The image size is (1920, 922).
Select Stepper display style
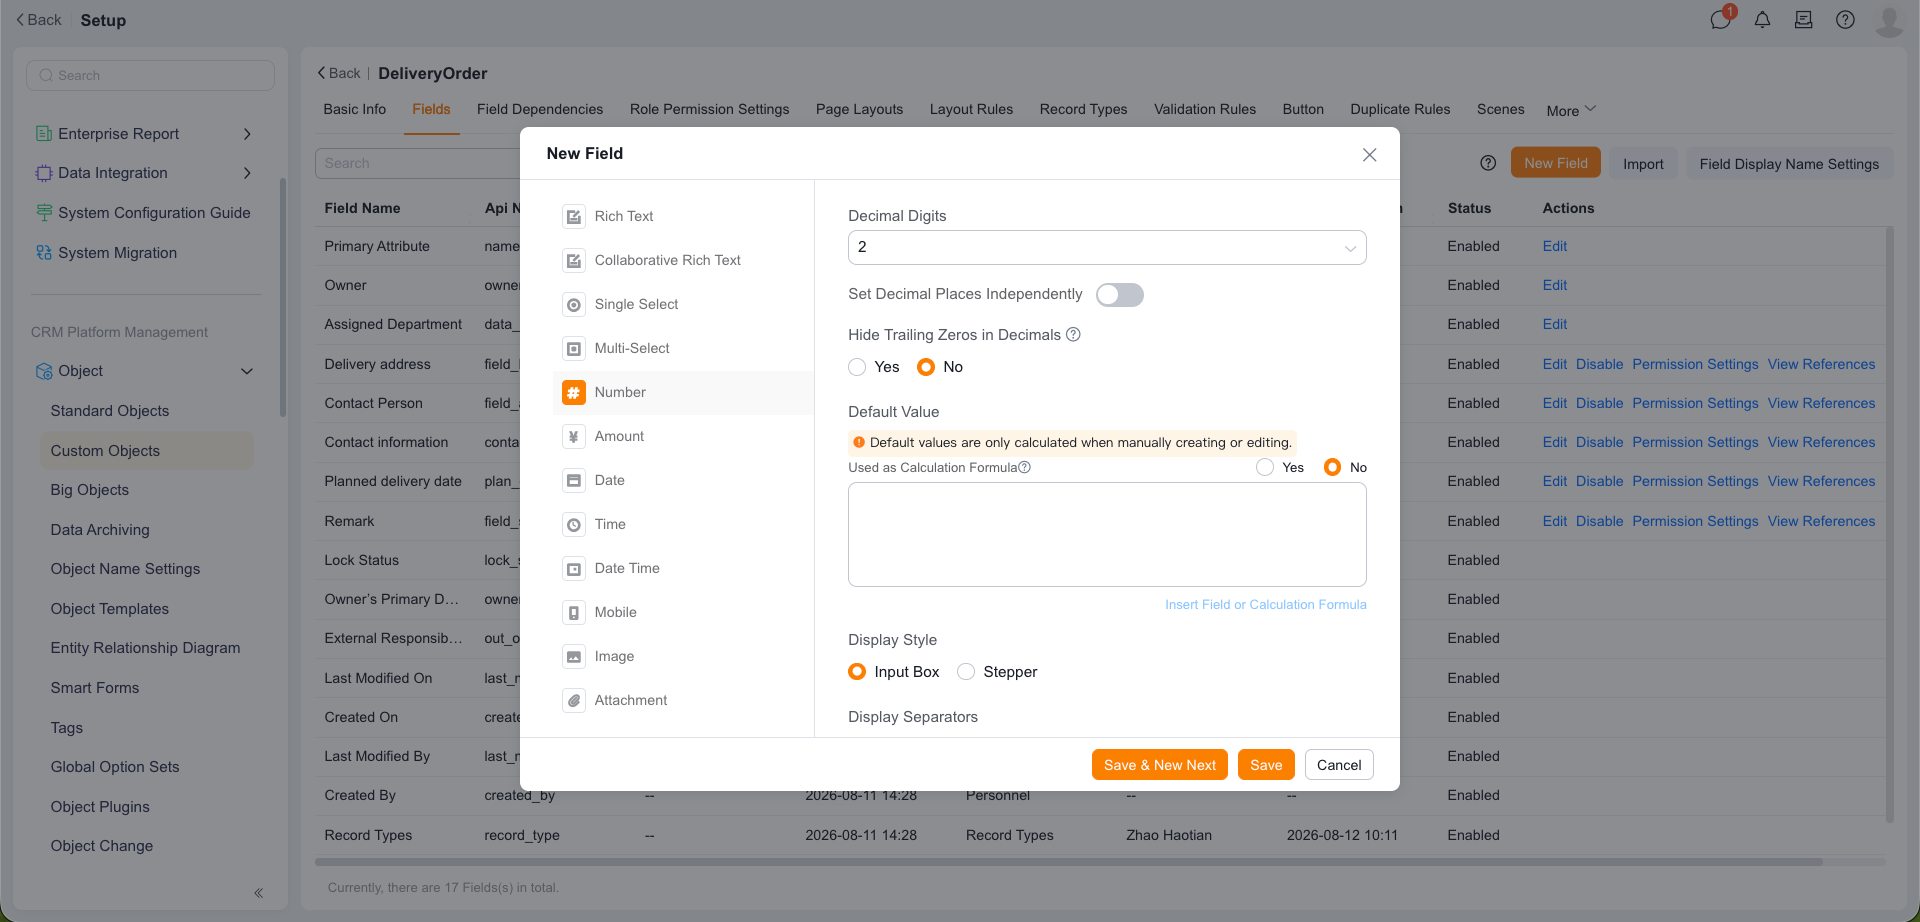(966, 672)
